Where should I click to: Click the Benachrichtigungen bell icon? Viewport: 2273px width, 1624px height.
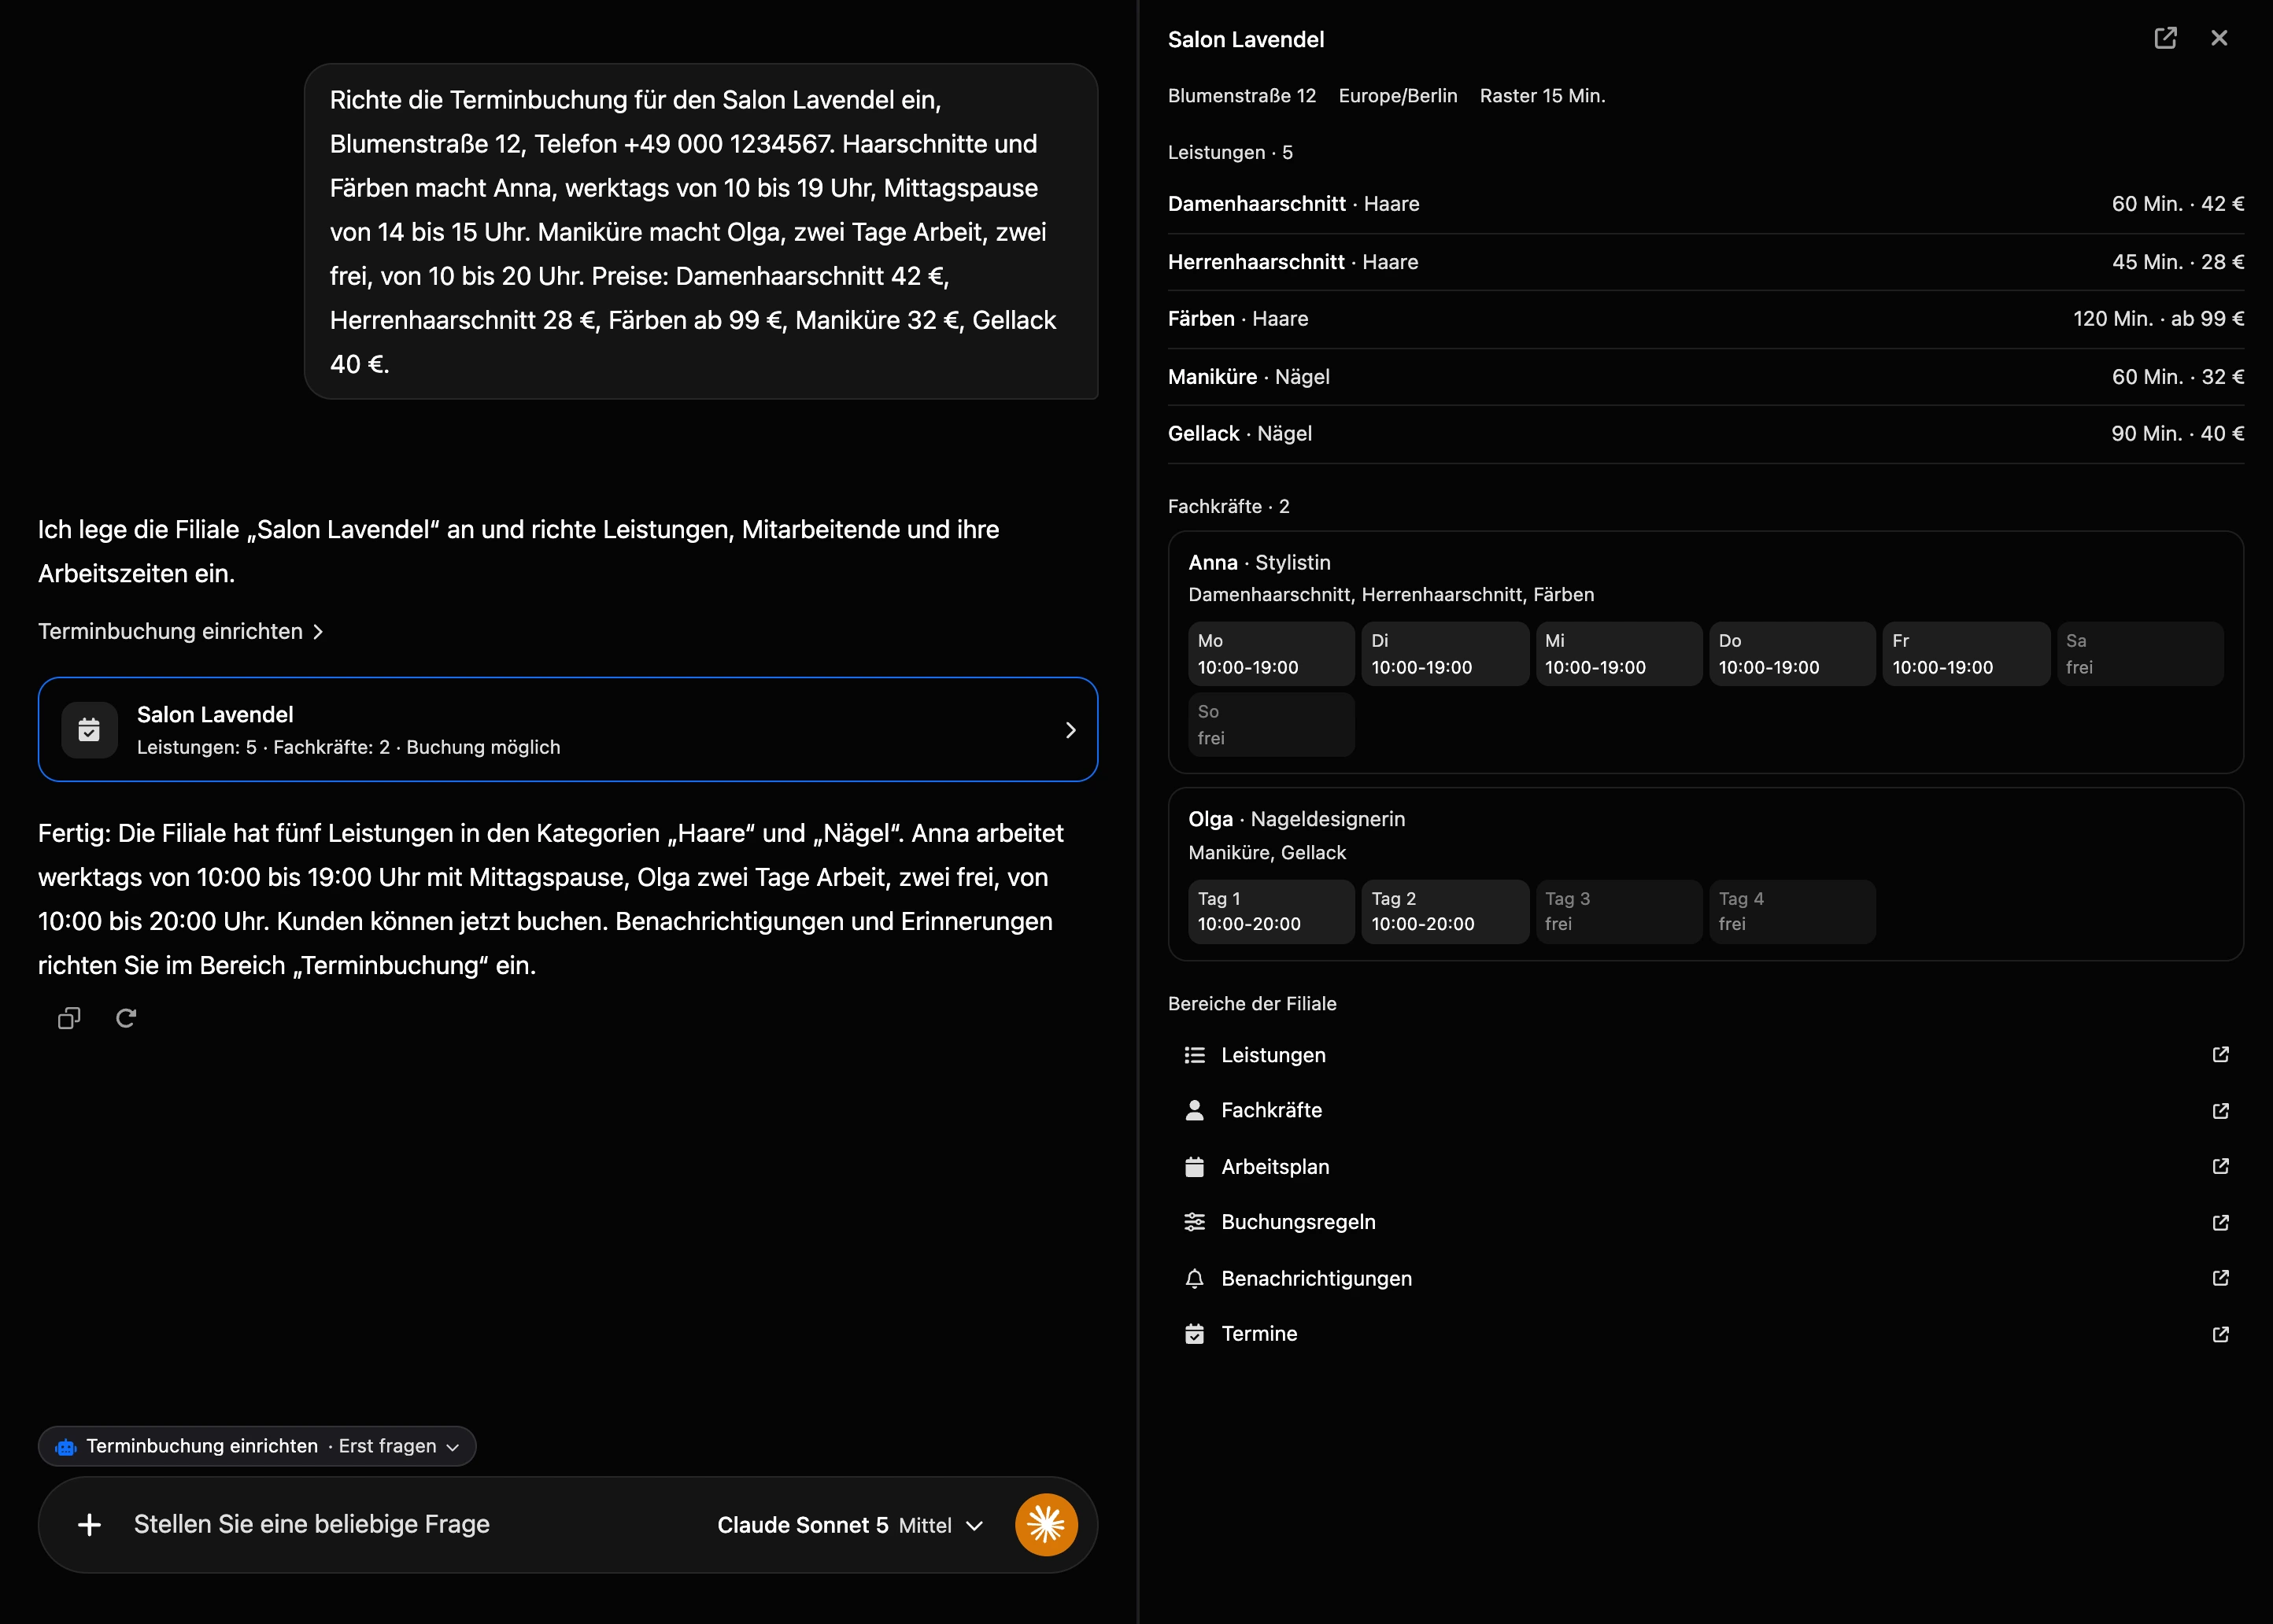1194,1278
